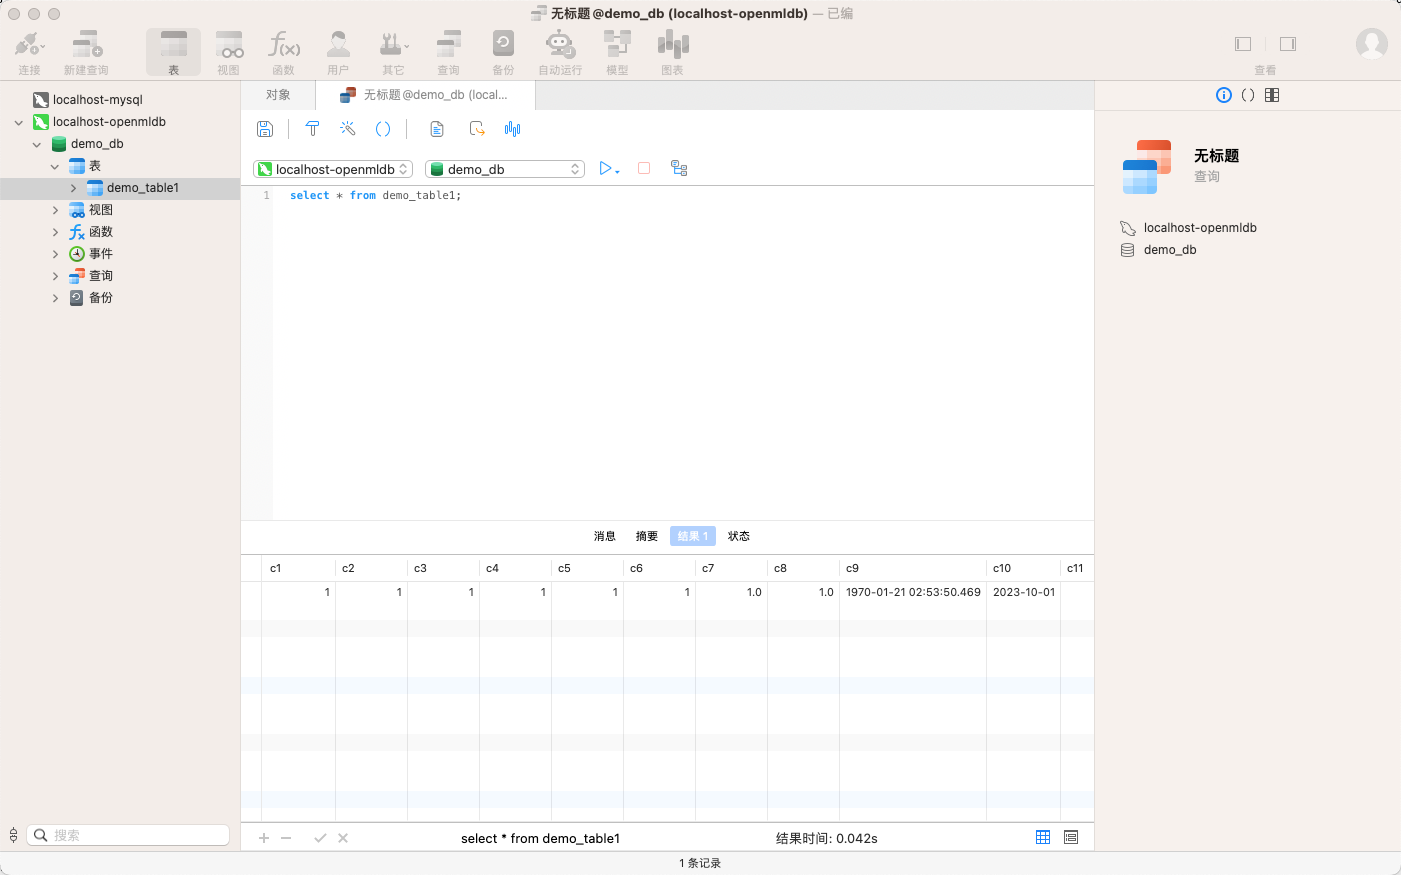The width and height of the screenshot is (1401, 875).
Task: Click the explain query plan icon
Action: pos(679,168)
